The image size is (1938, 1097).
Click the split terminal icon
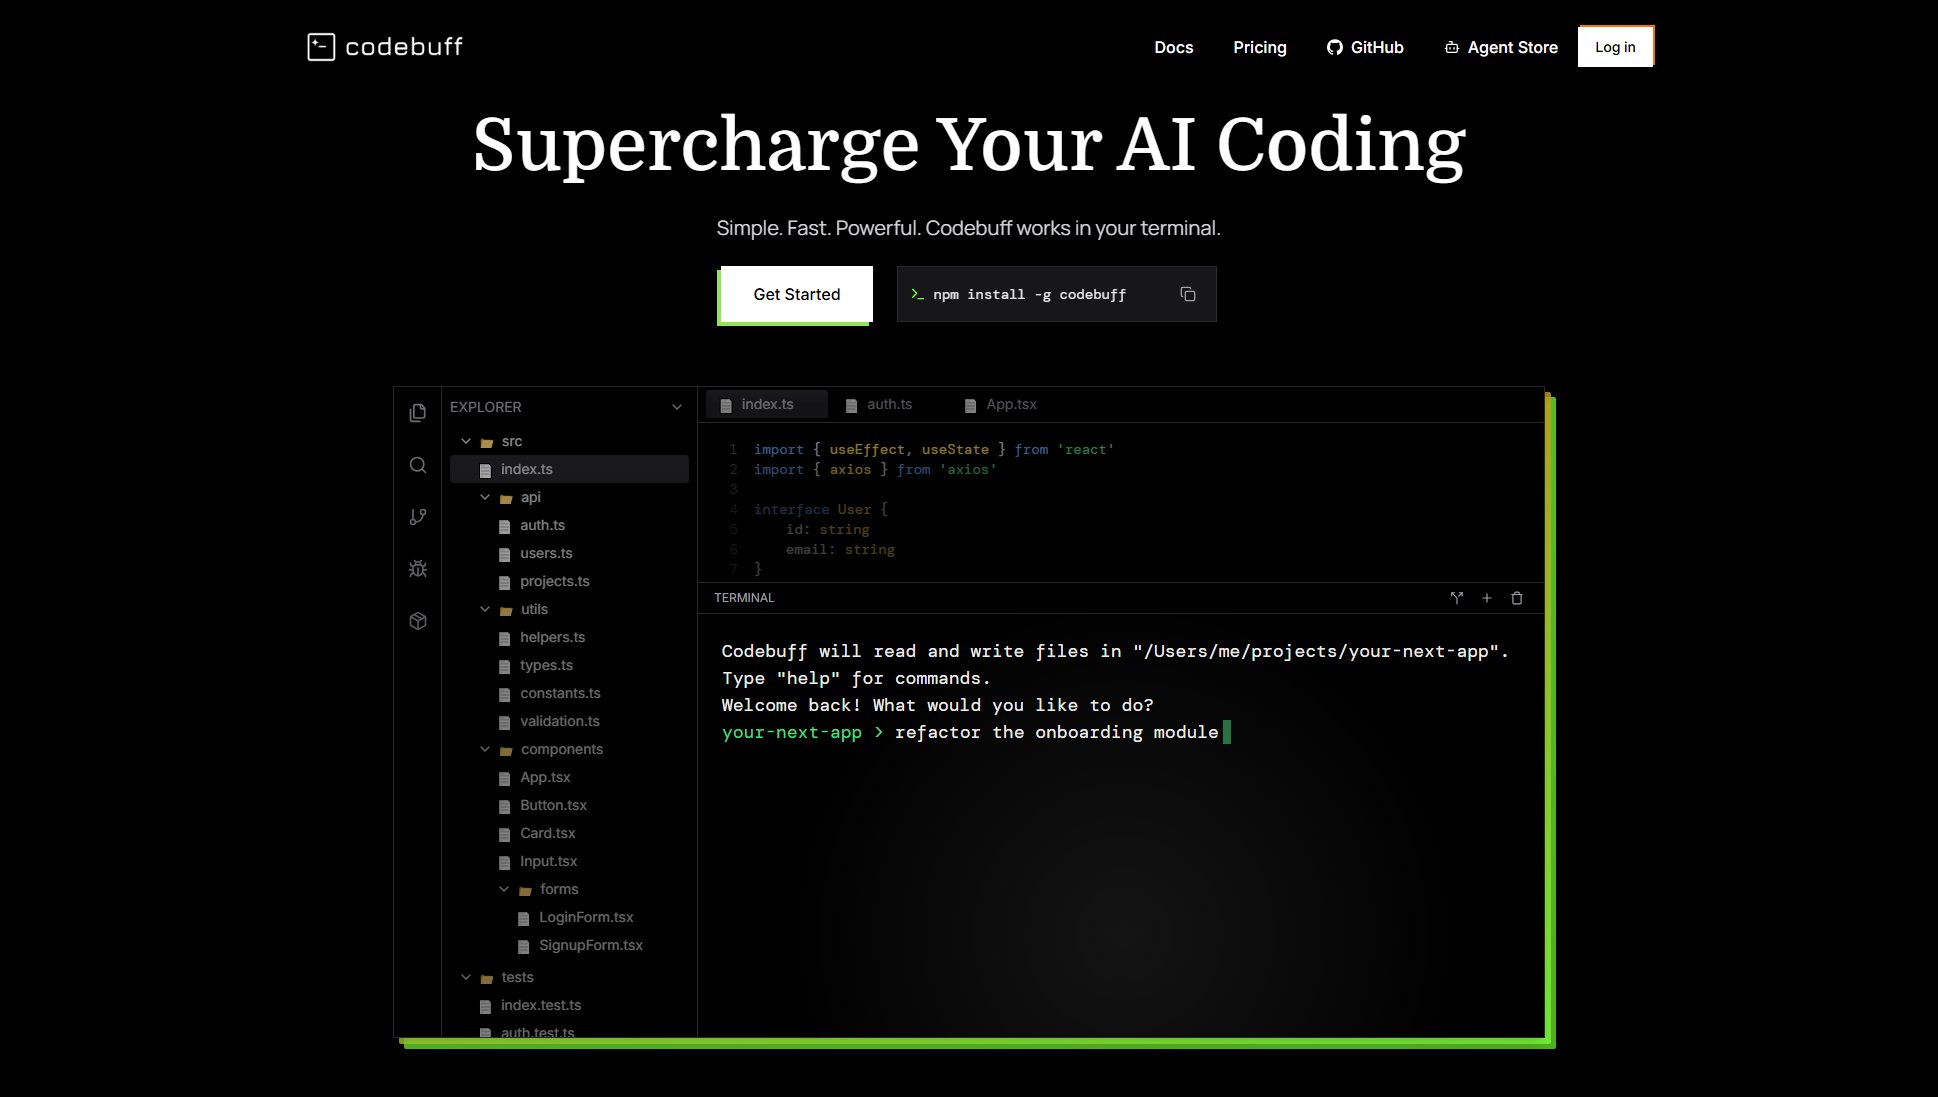tap(1456, 598)
